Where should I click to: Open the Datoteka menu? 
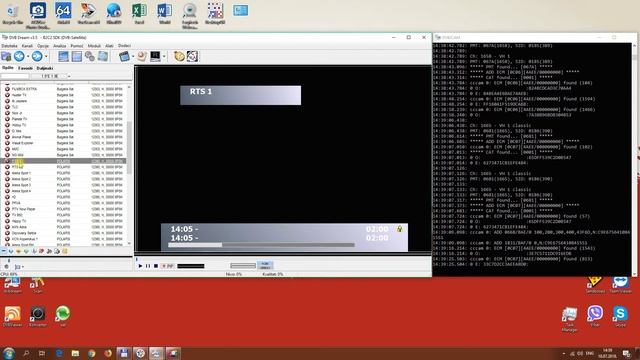tap(9, 46)
